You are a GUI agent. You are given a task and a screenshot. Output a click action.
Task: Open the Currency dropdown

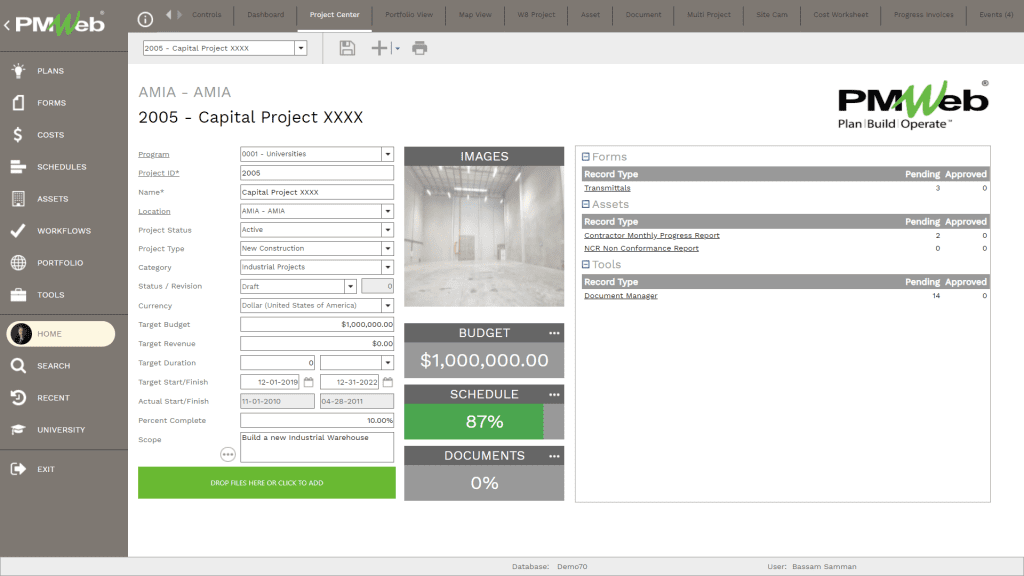[388, 306]
